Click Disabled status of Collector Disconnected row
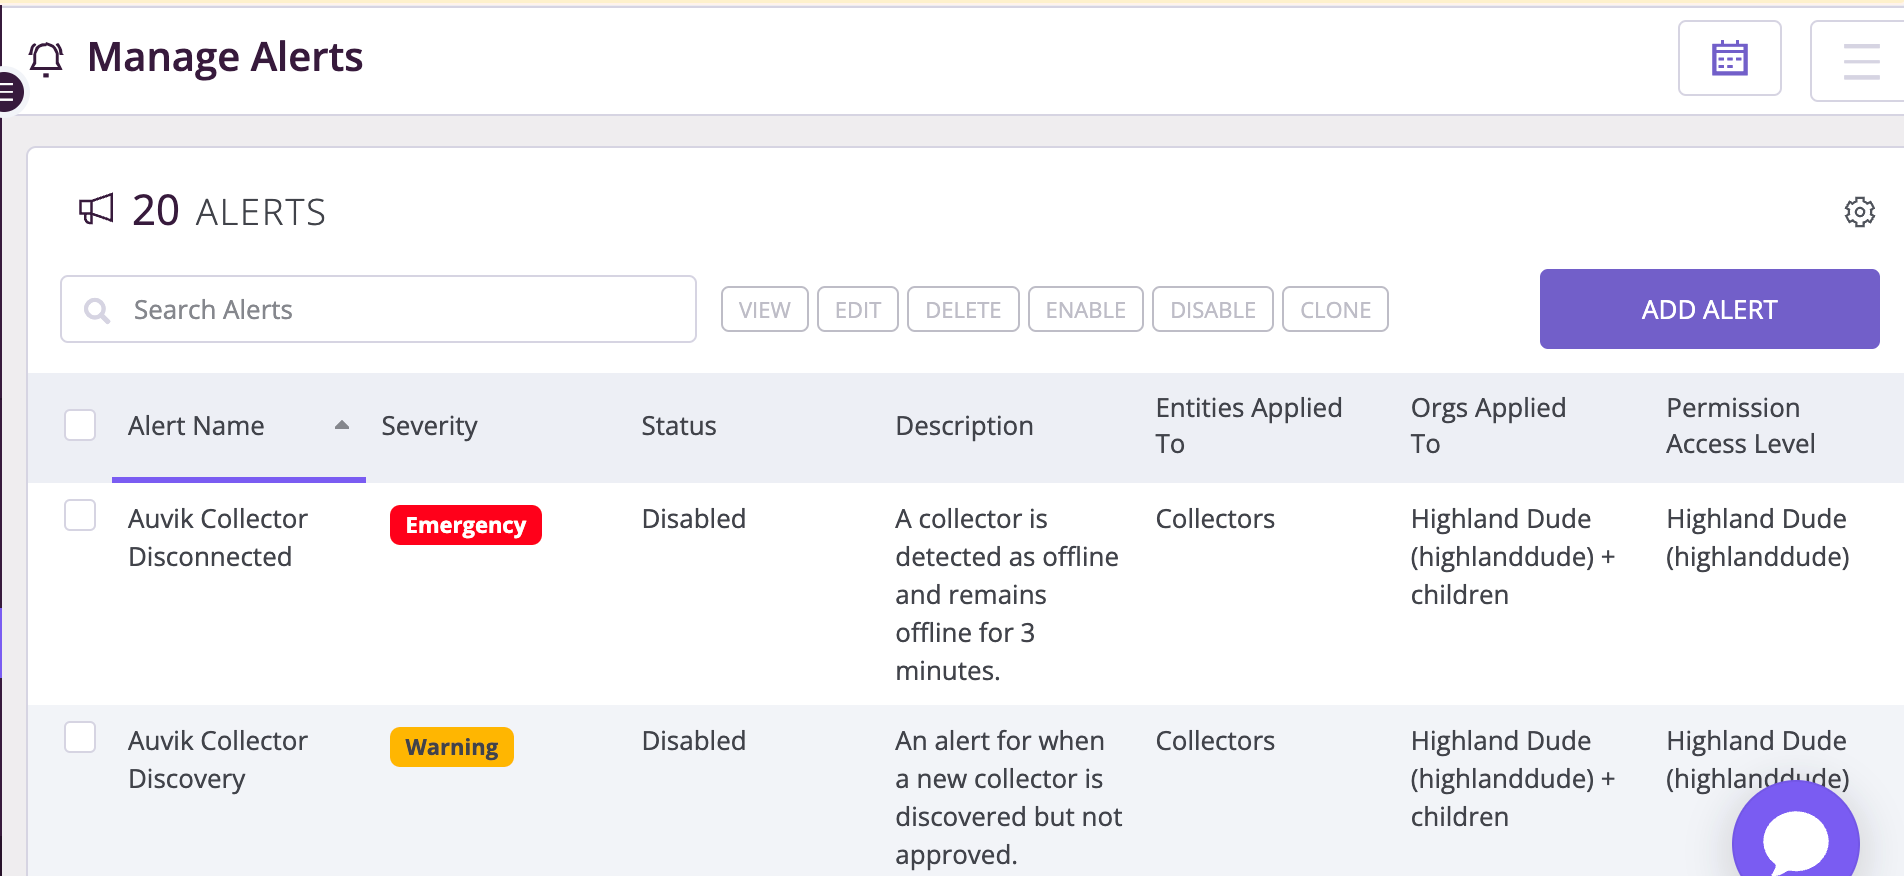The image size is (1904, 876). coord(694,519)
